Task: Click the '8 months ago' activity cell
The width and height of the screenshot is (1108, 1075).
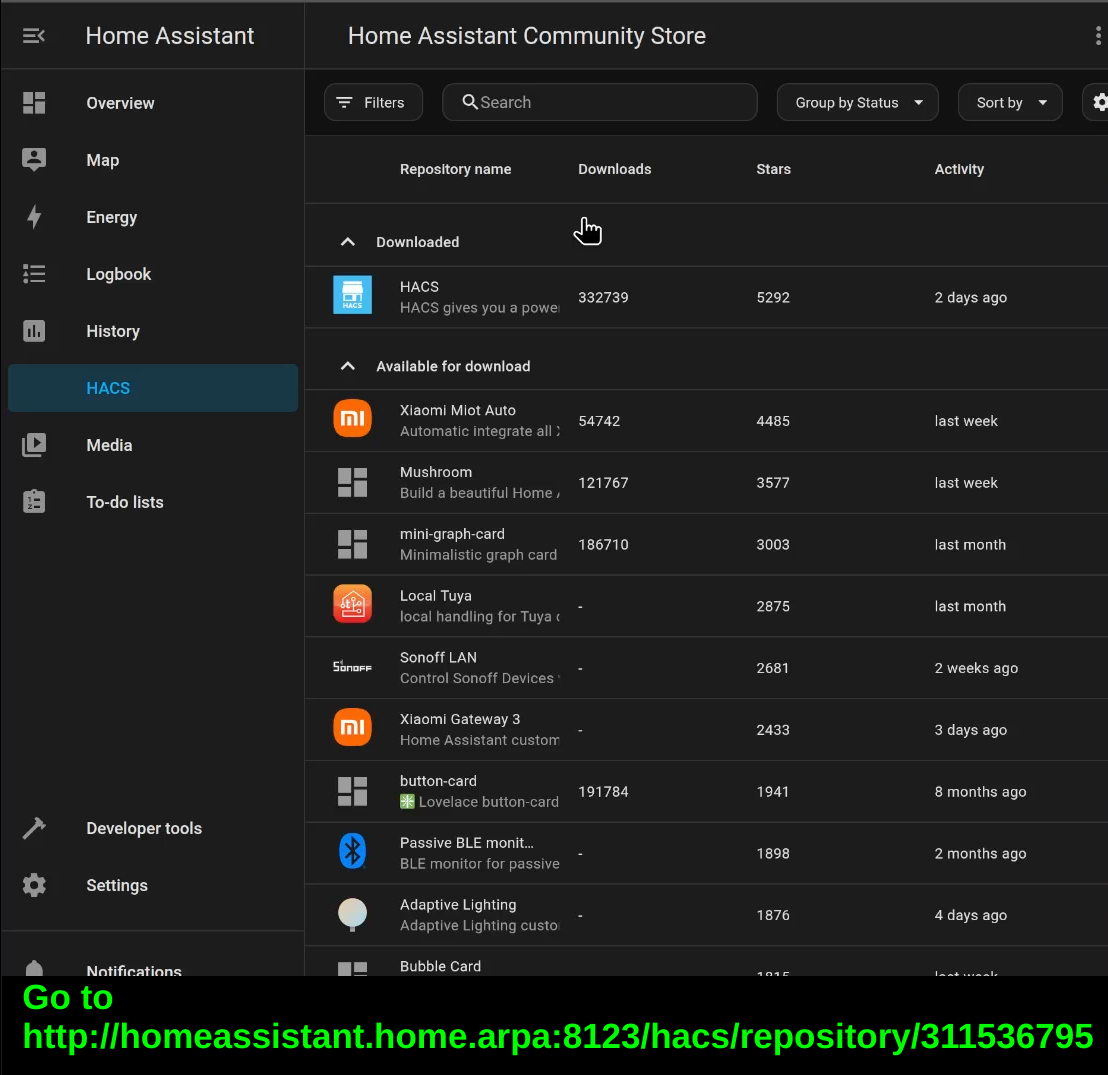Action: (980, 792)
